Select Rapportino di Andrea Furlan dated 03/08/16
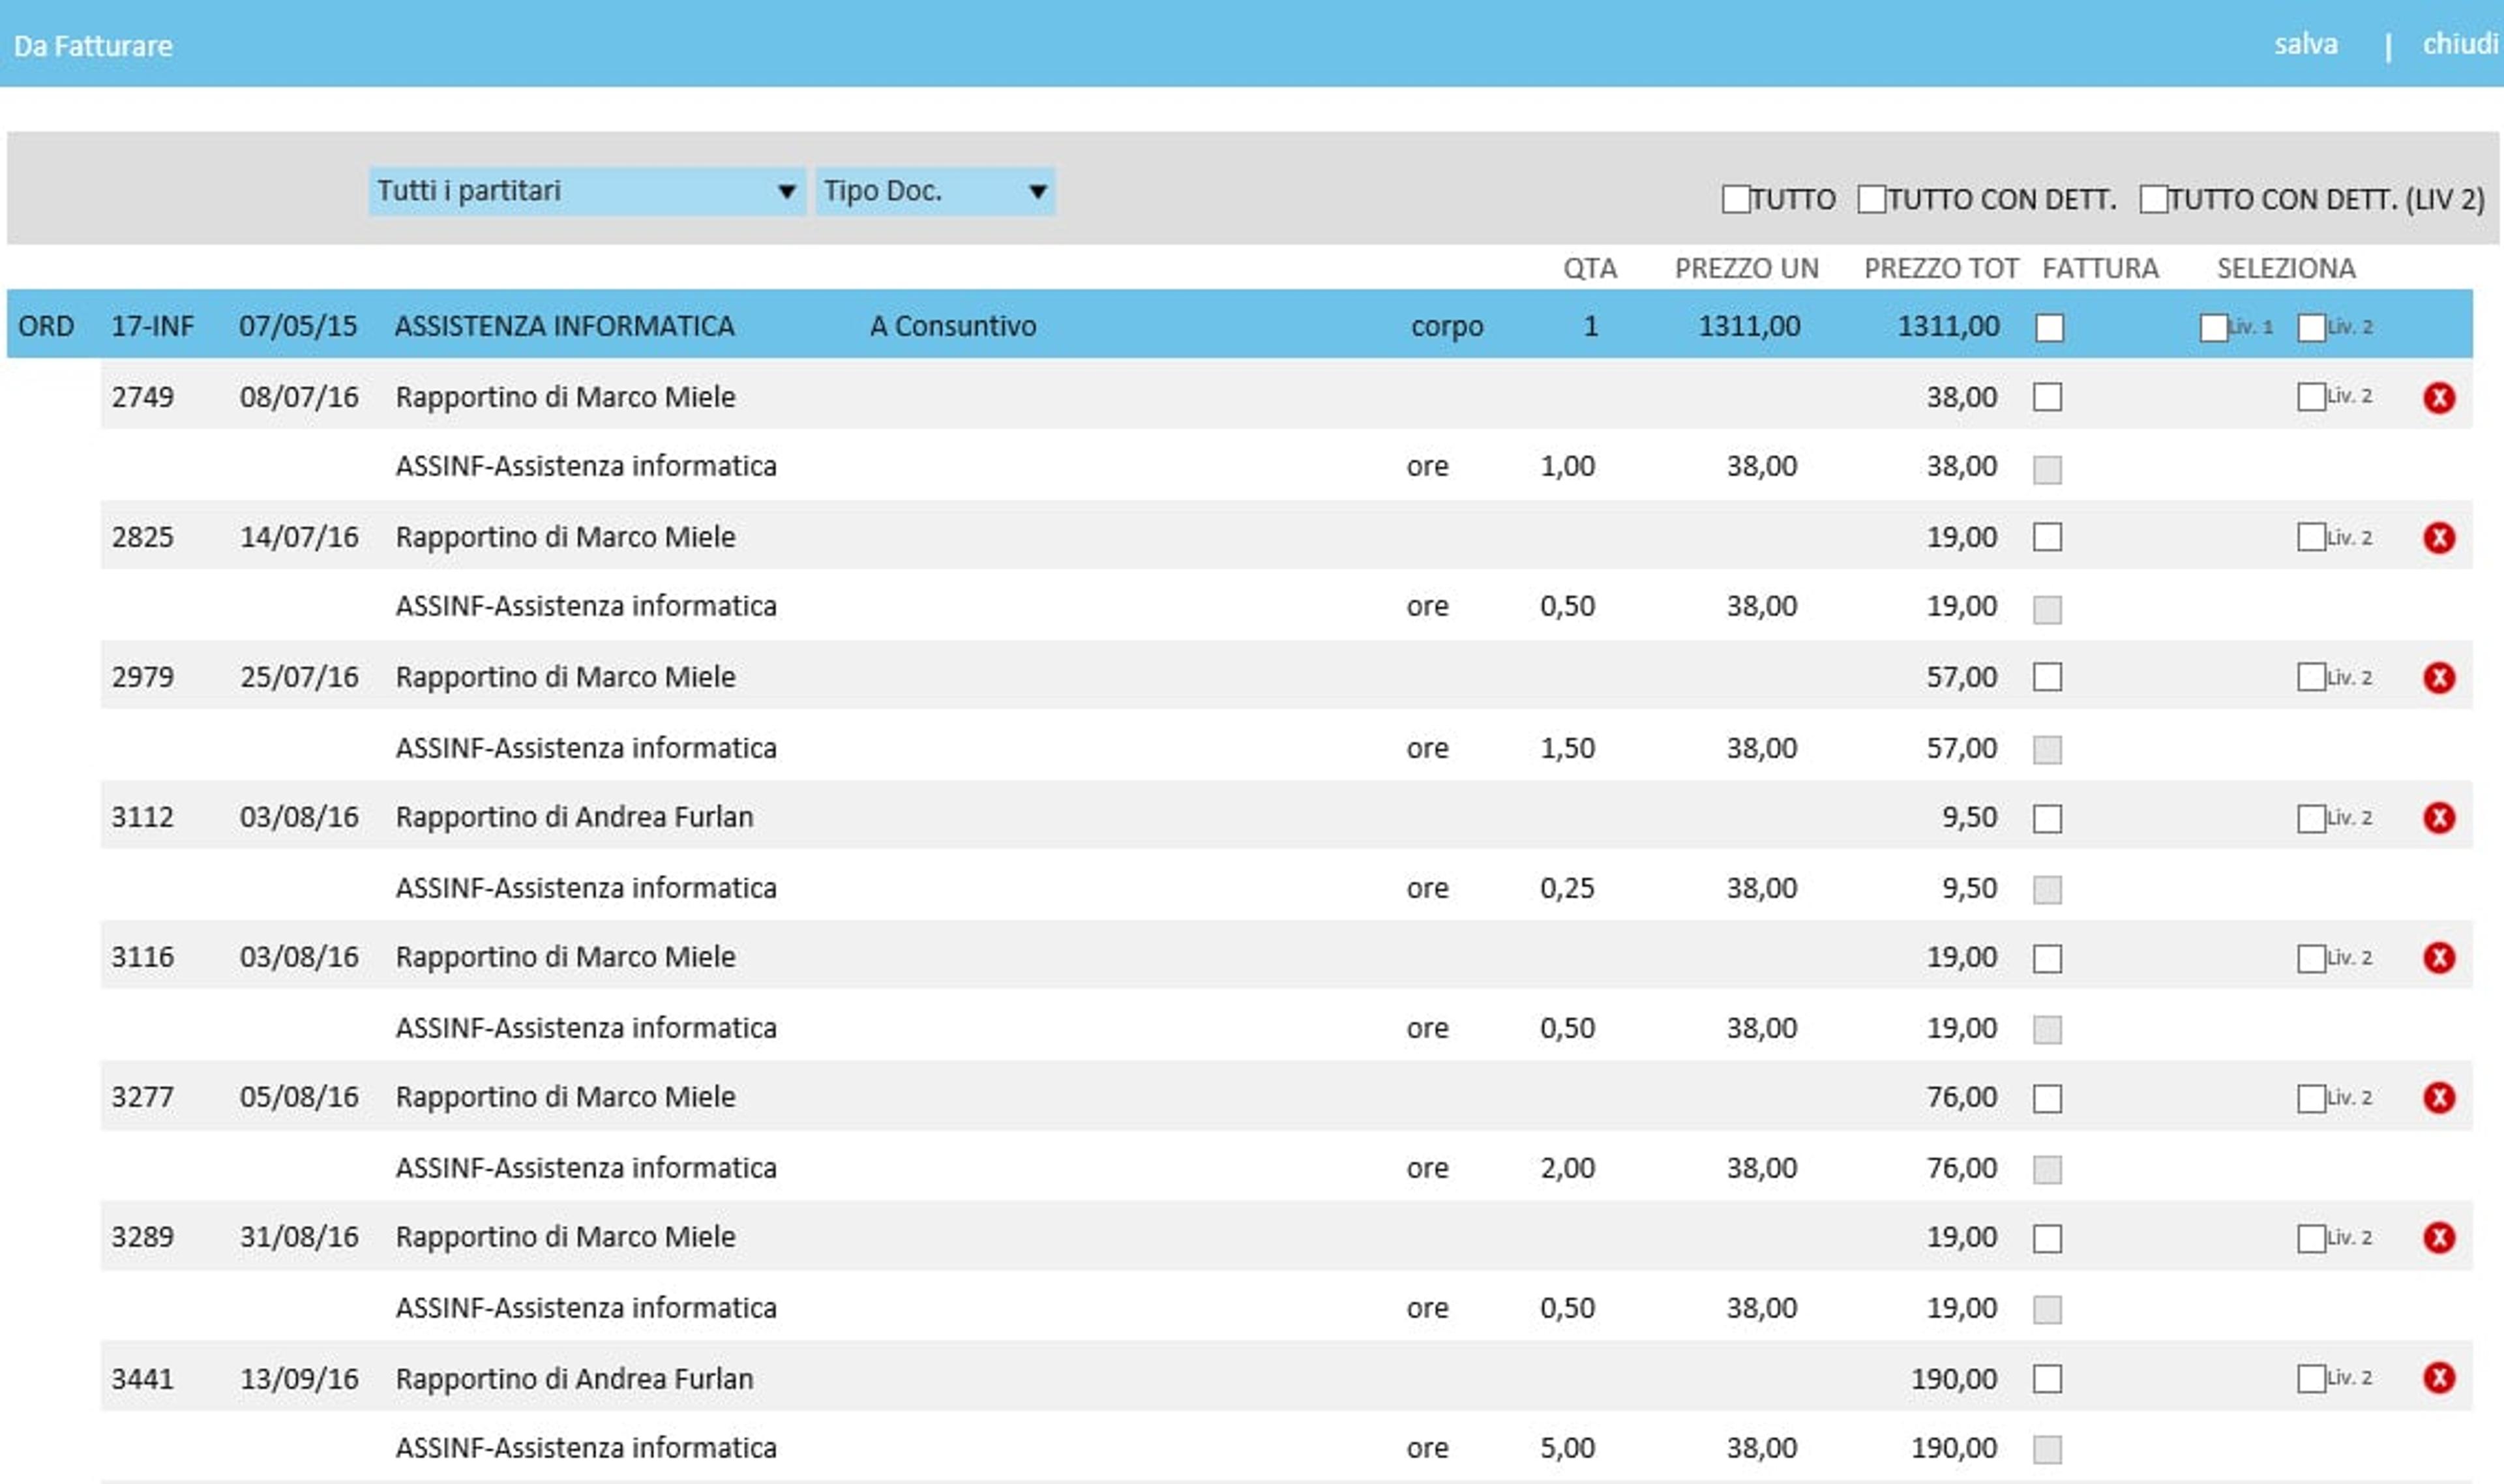The image size is (2504, 1484). [x=574, y=817]
